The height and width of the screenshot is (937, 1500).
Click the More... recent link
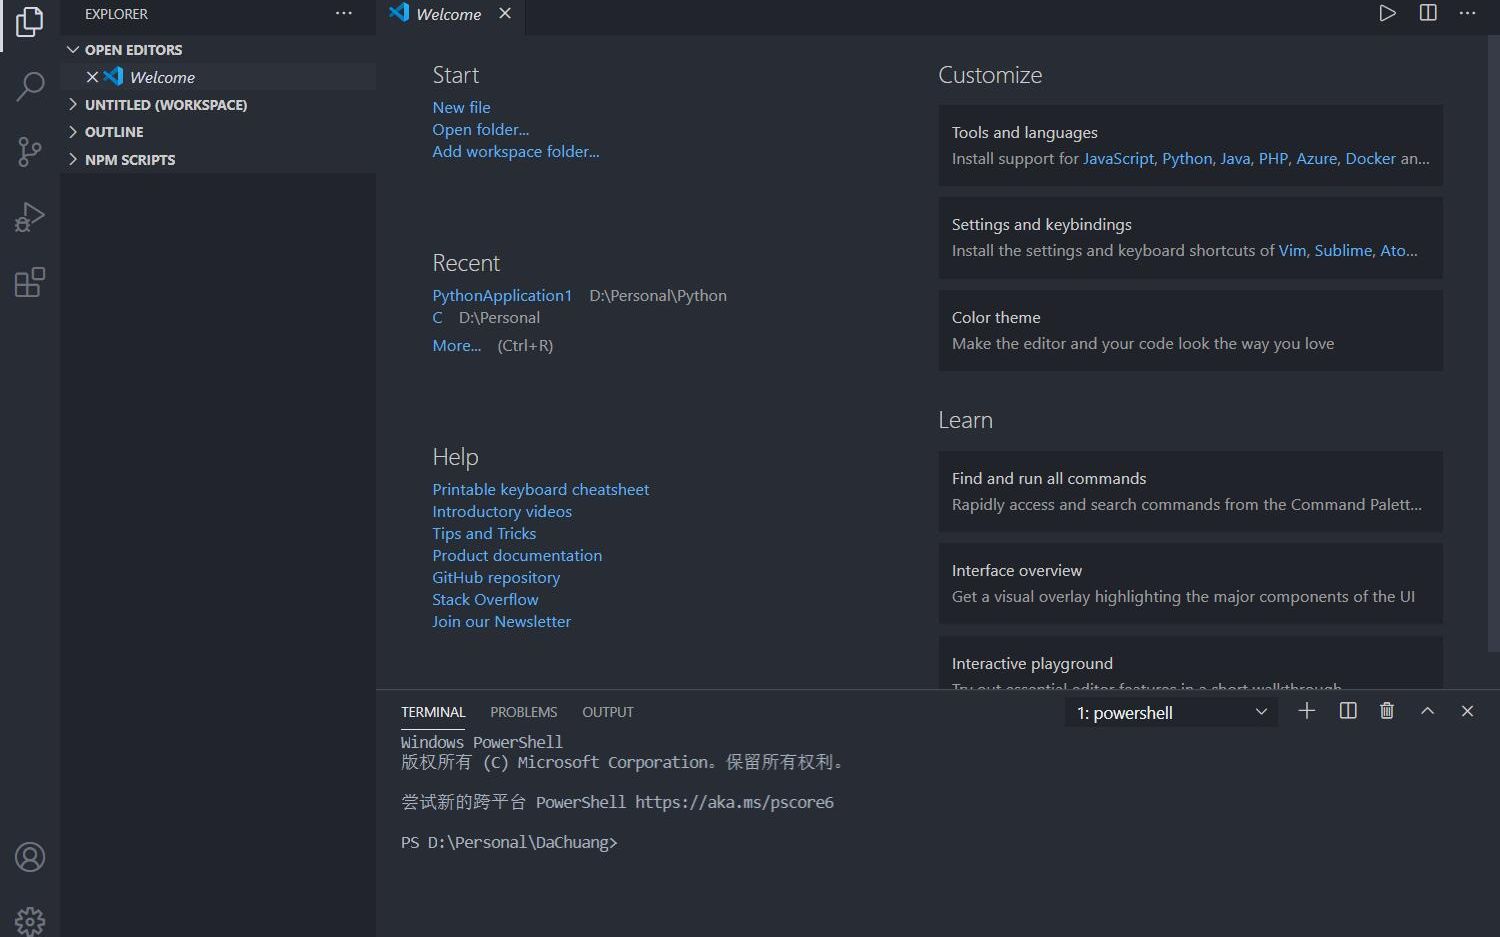click(x=457, y=345)
